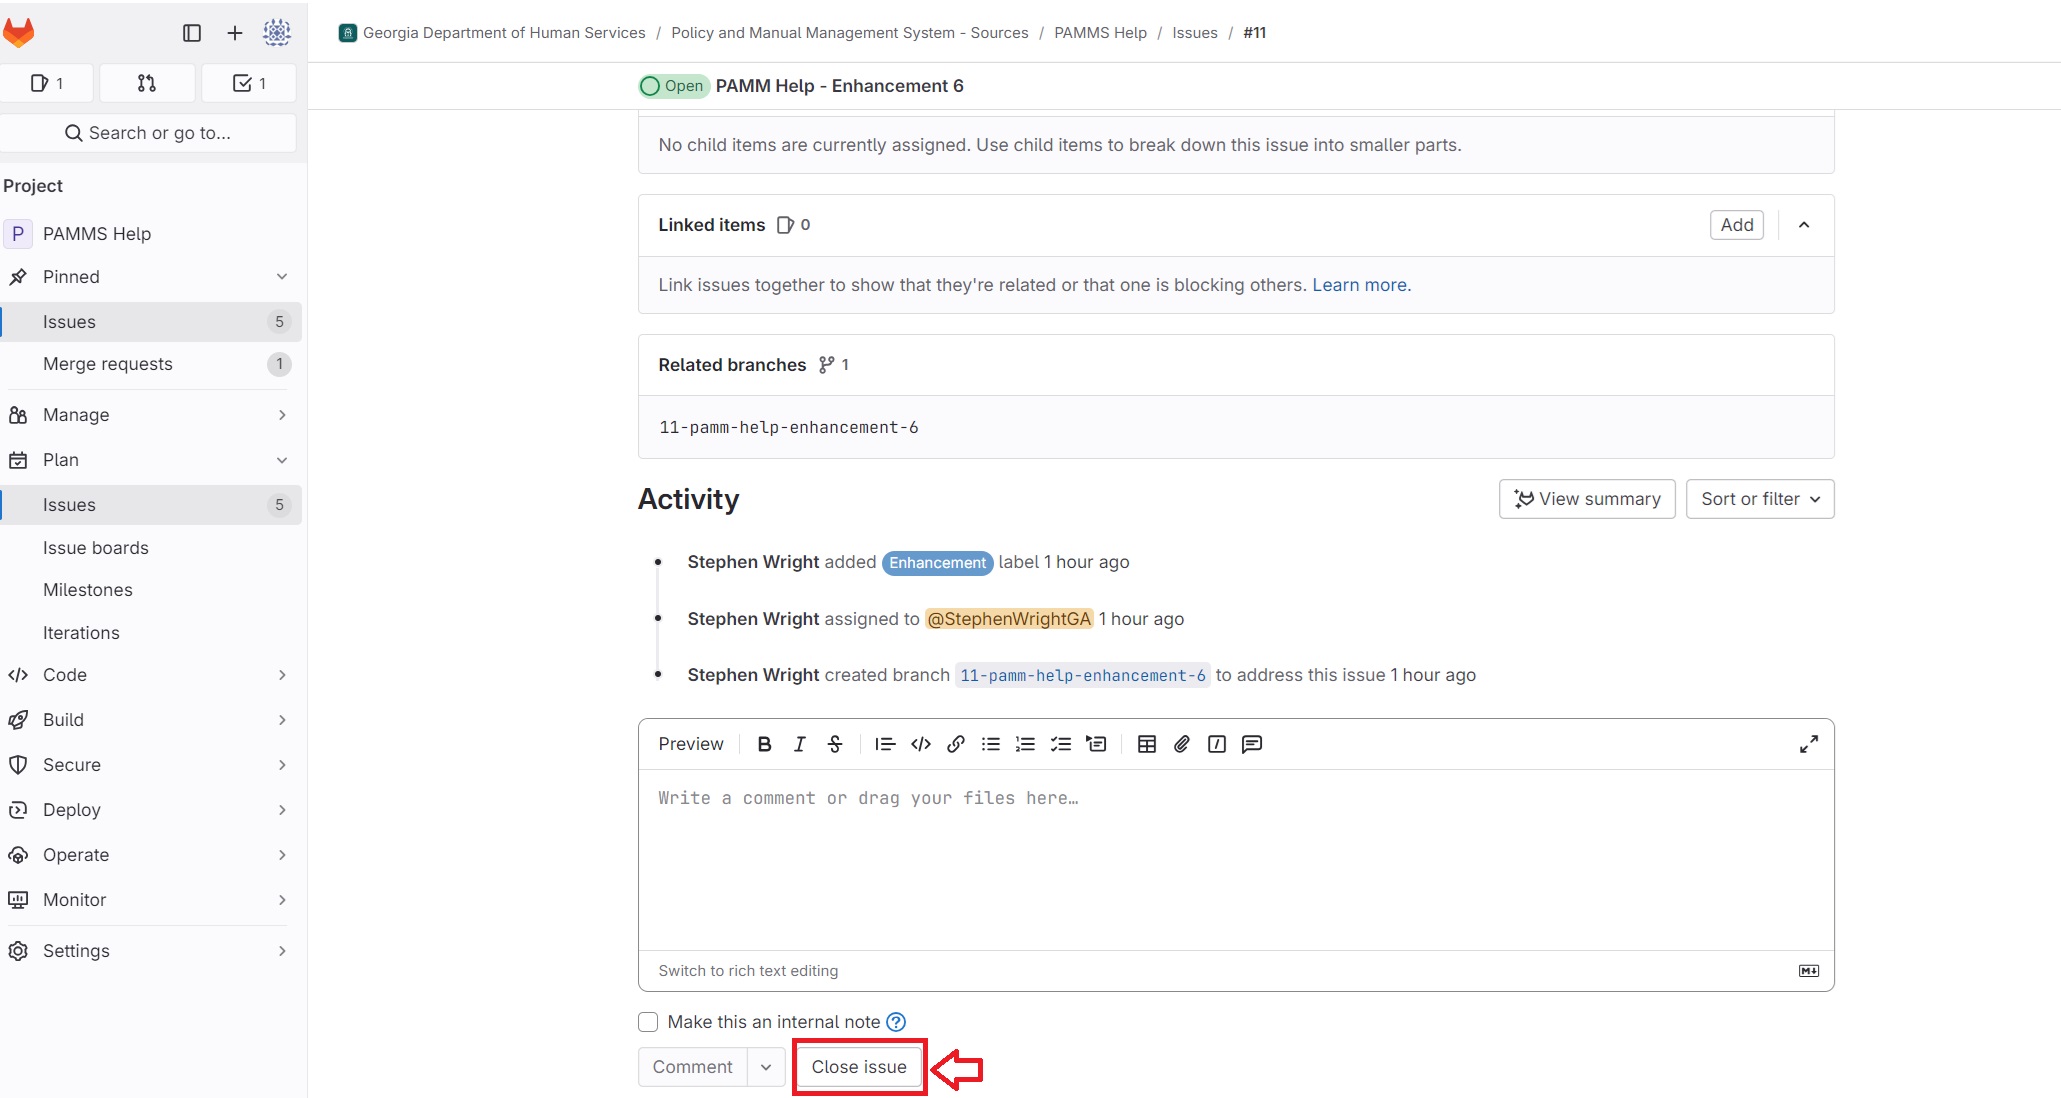Expand editor to full screen
2061x1098 pixels.
pos(1809,744)
